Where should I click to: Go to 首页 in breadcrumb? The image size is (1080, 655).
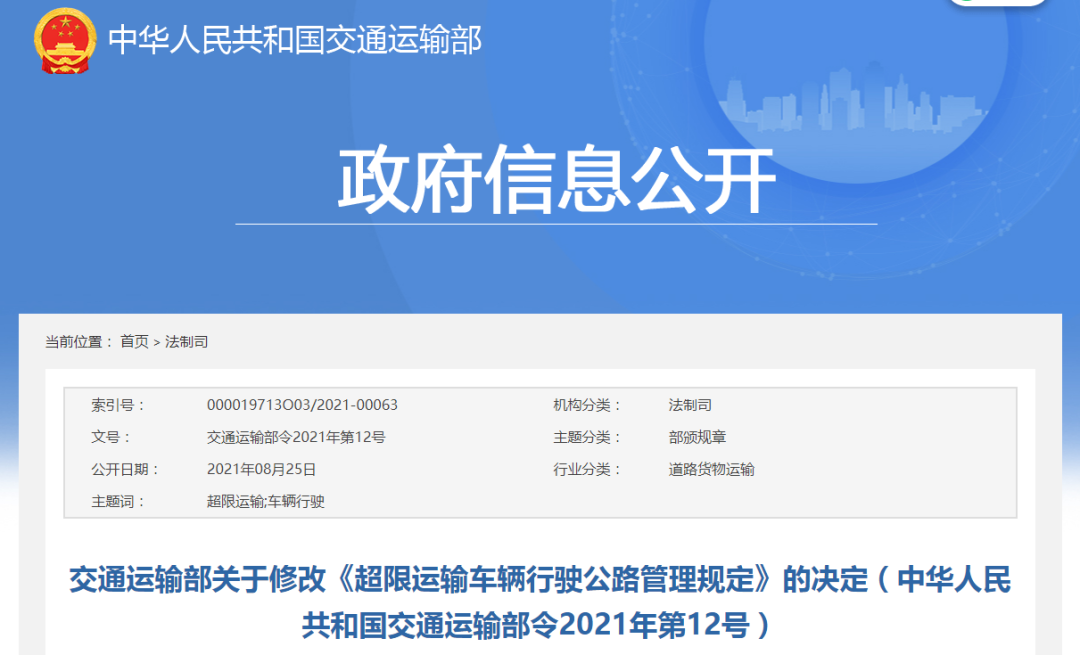coord(134,342)
